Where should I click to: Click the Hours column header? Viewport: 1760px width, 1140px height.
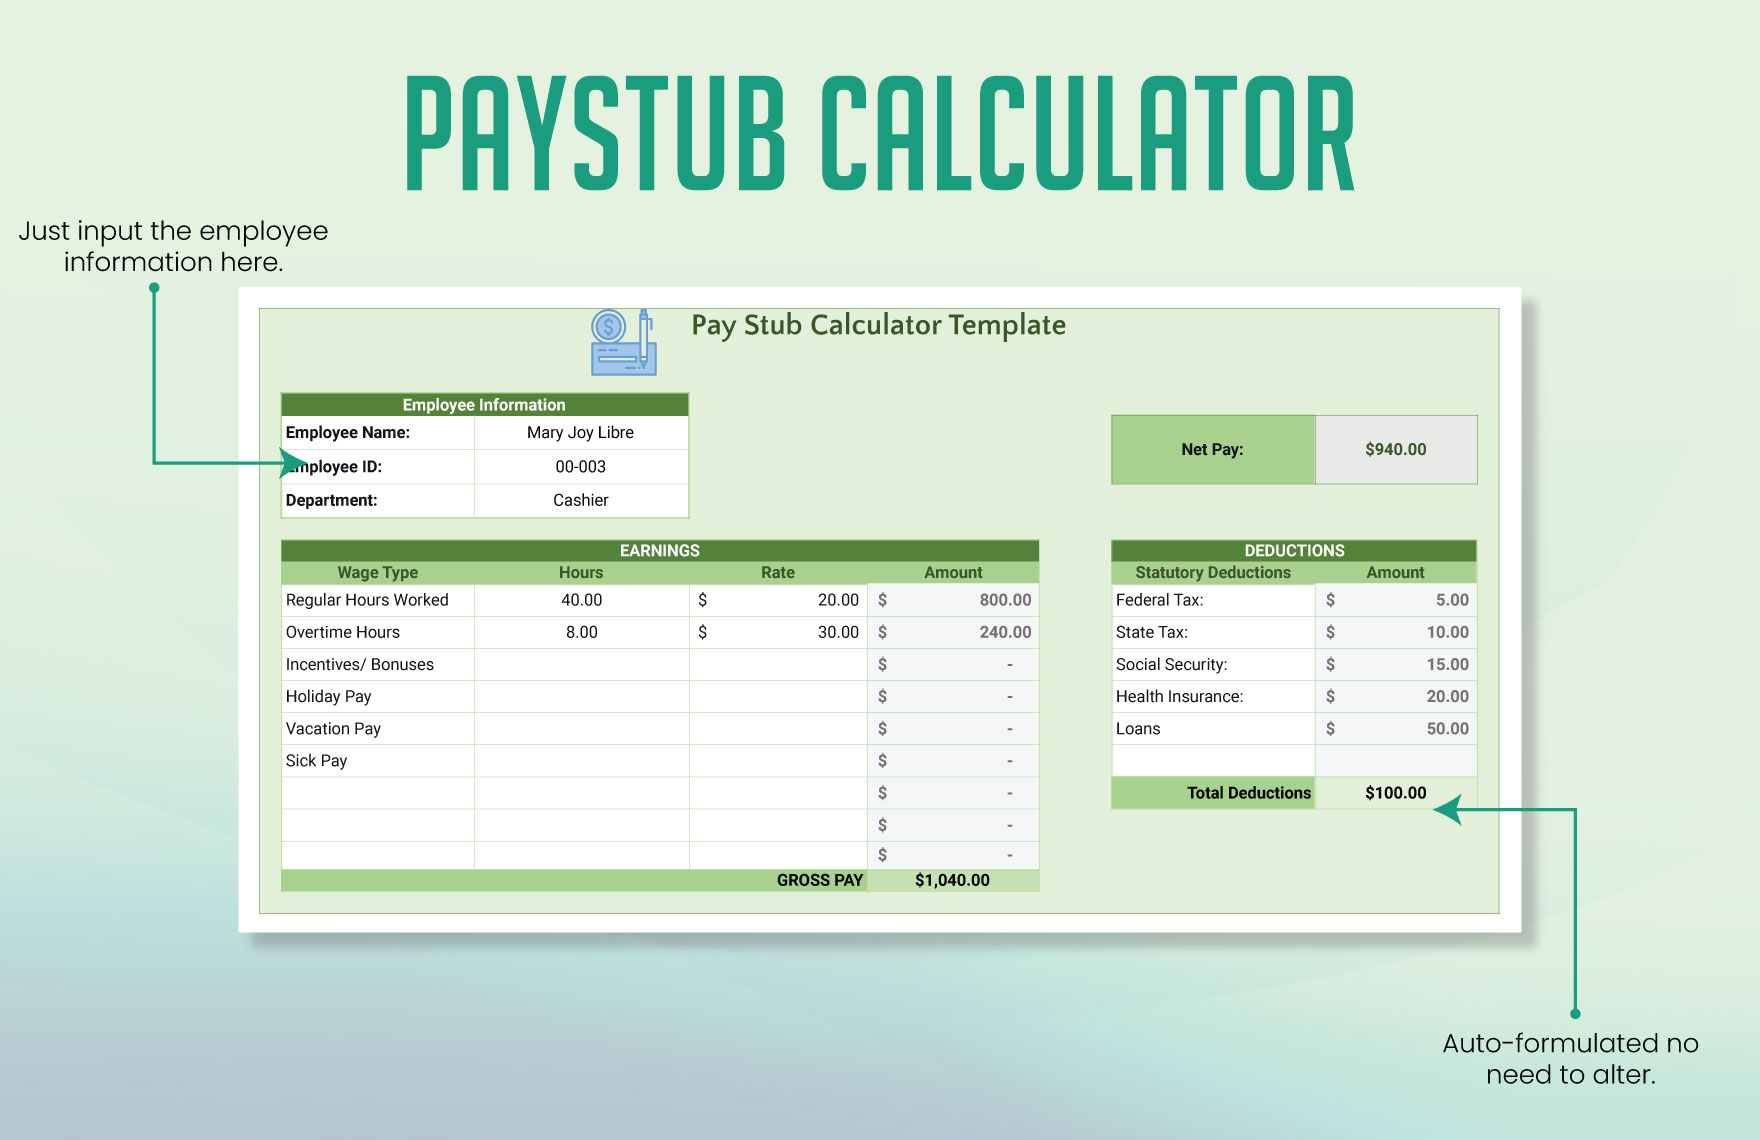(581, 573)
